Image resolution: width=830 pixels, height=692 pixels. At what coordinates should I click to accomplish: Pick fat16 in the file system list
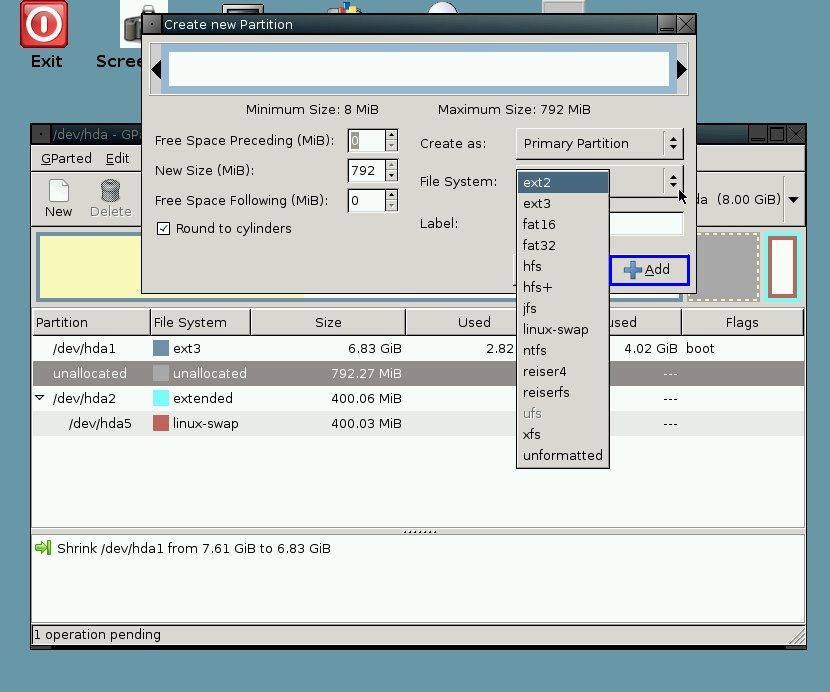[563, 224]
